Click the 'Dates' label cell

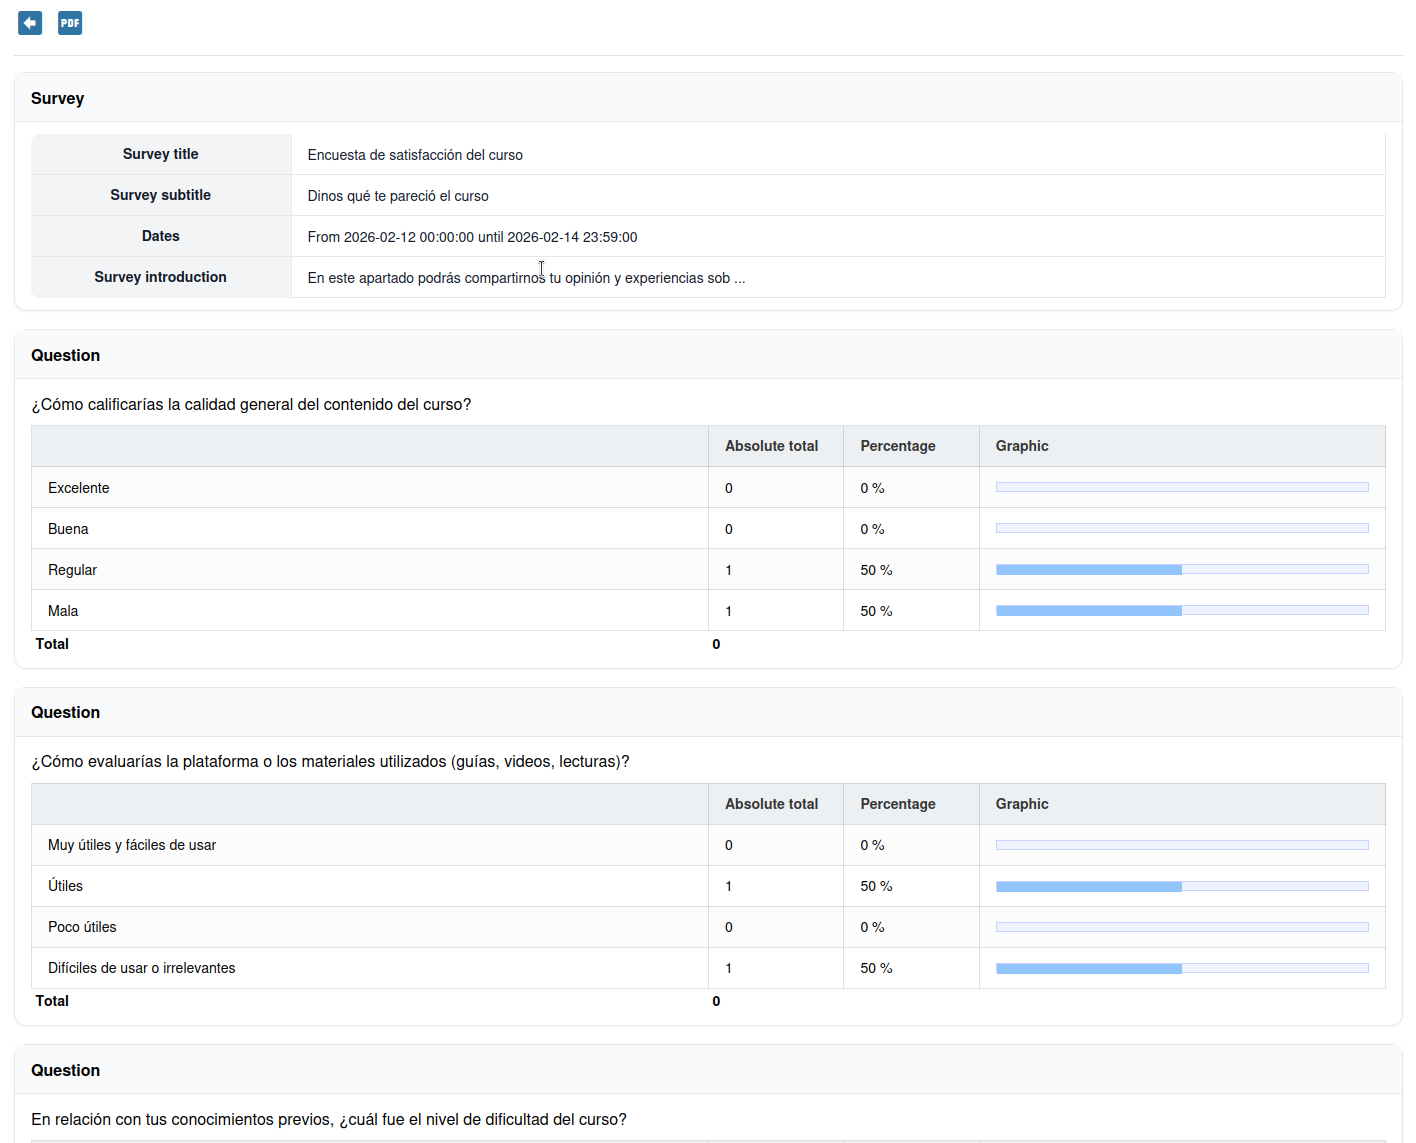(161, 236)
